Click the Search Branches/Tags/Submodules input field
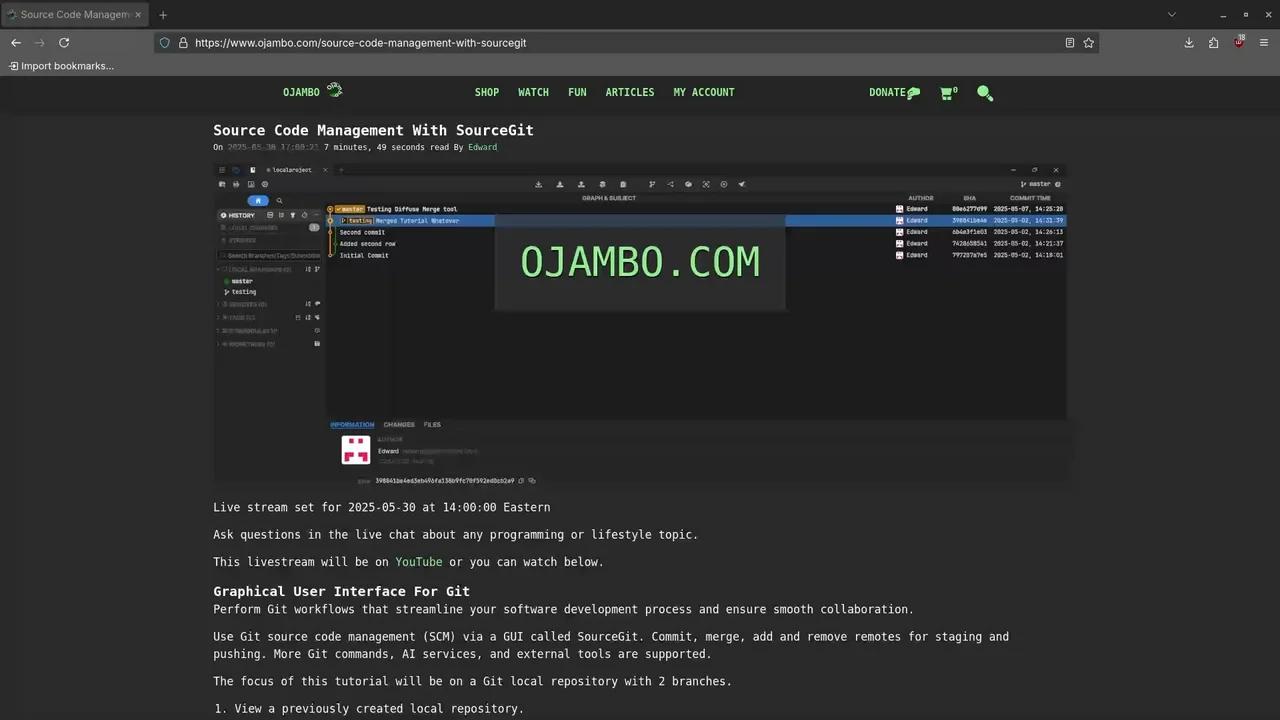 270,255
